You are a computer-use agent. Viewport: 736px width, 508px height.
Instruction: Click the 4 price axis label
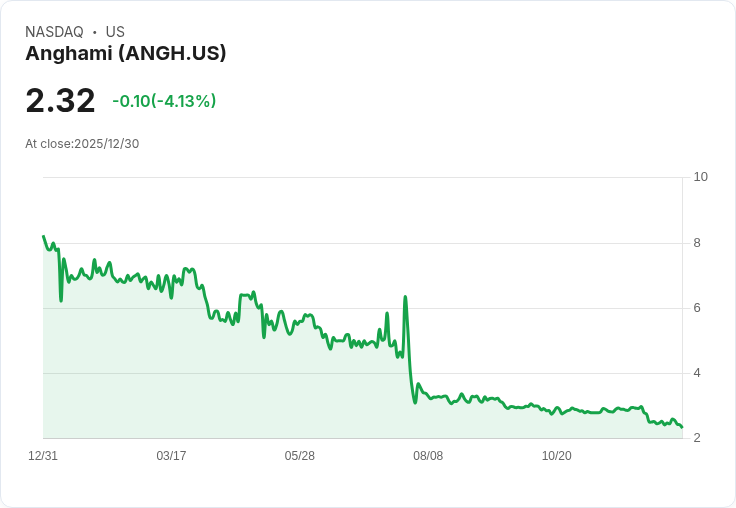(697, 373)
